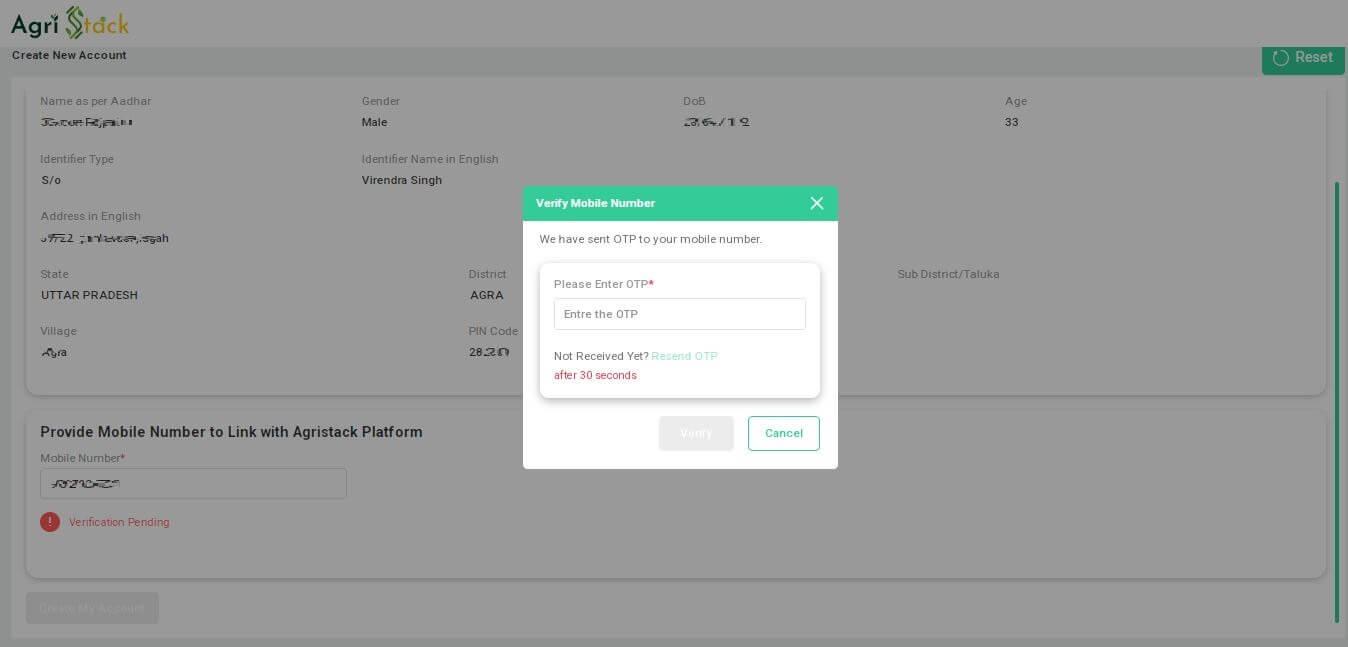
Task: Close the Verify Mobile Number dialog
Action: click(x=817, y=203)
